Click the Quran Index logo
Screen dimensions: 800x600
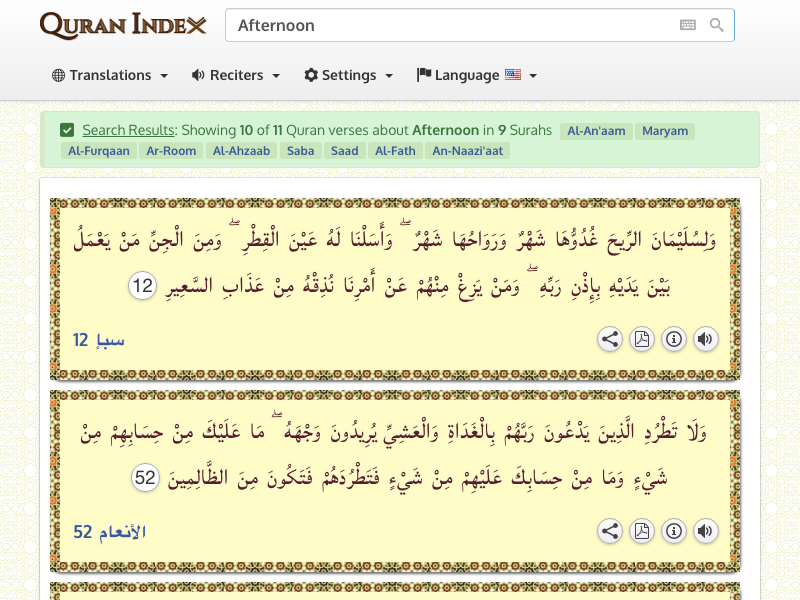123,26
